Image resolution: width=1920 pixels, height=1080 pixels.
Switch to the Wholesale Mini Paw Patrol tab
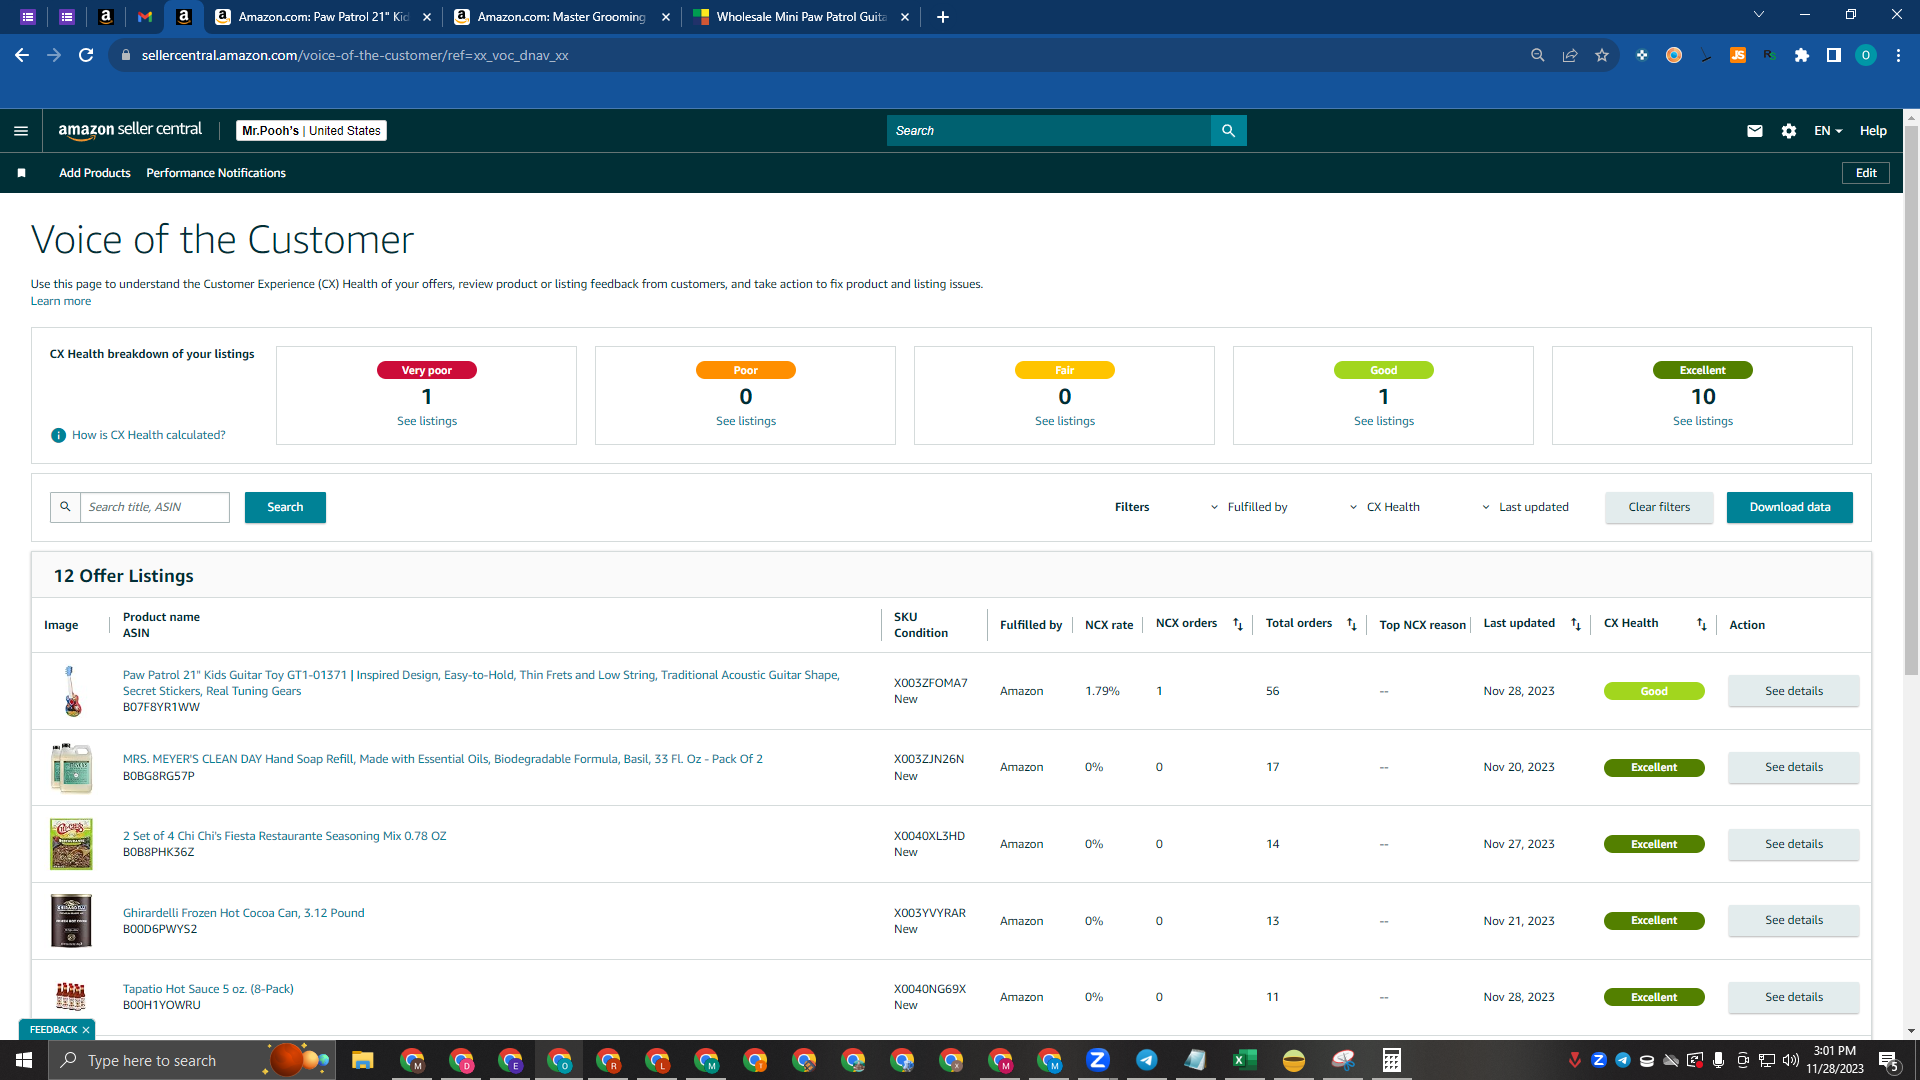click(x=801, y=17)
